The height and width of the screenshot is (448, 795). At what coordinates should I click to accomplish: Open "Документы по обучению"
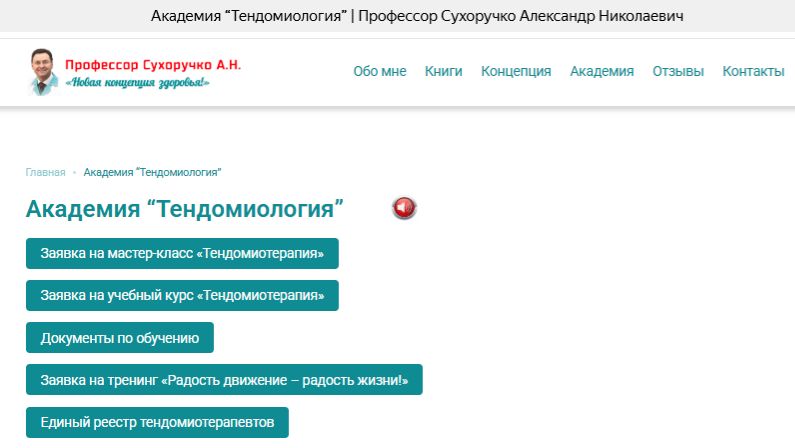(120, 338)
